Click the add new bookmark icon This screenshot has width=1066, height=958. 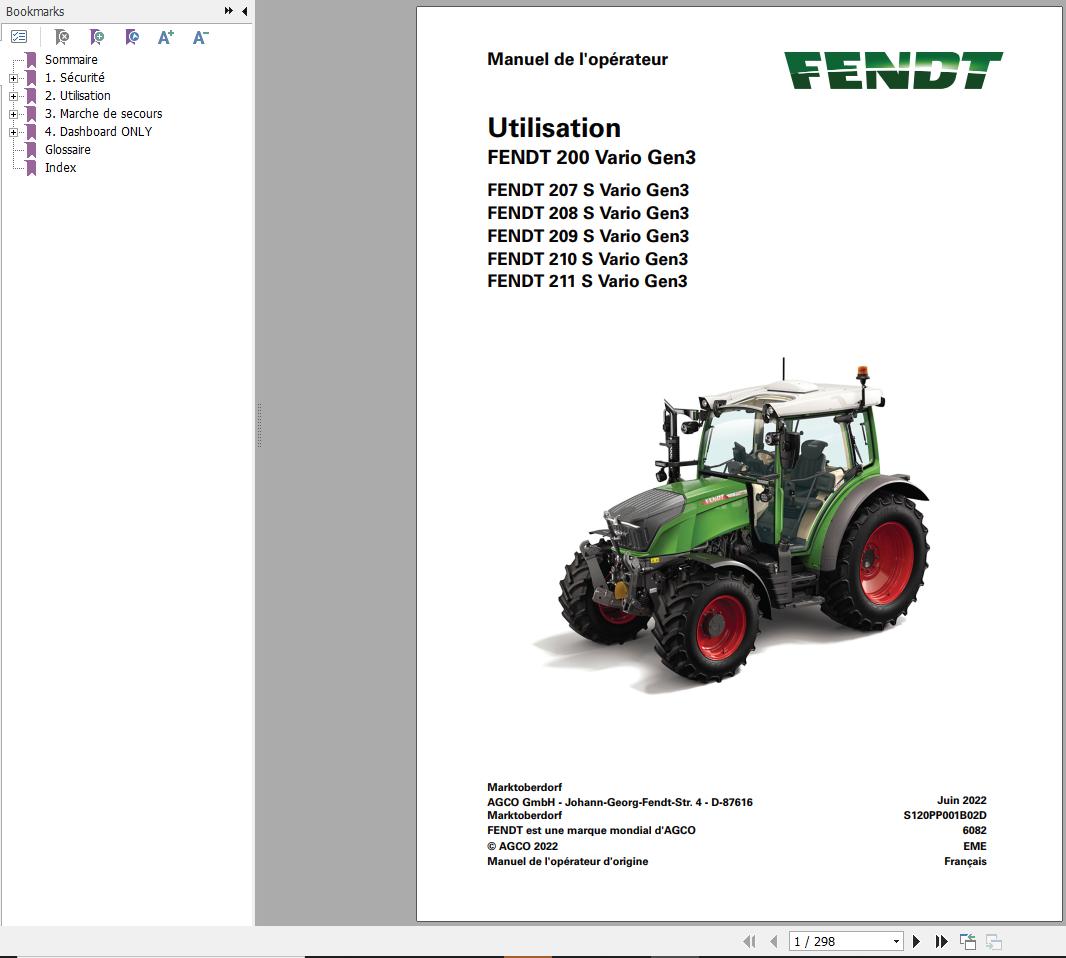(x=97, y=37)
